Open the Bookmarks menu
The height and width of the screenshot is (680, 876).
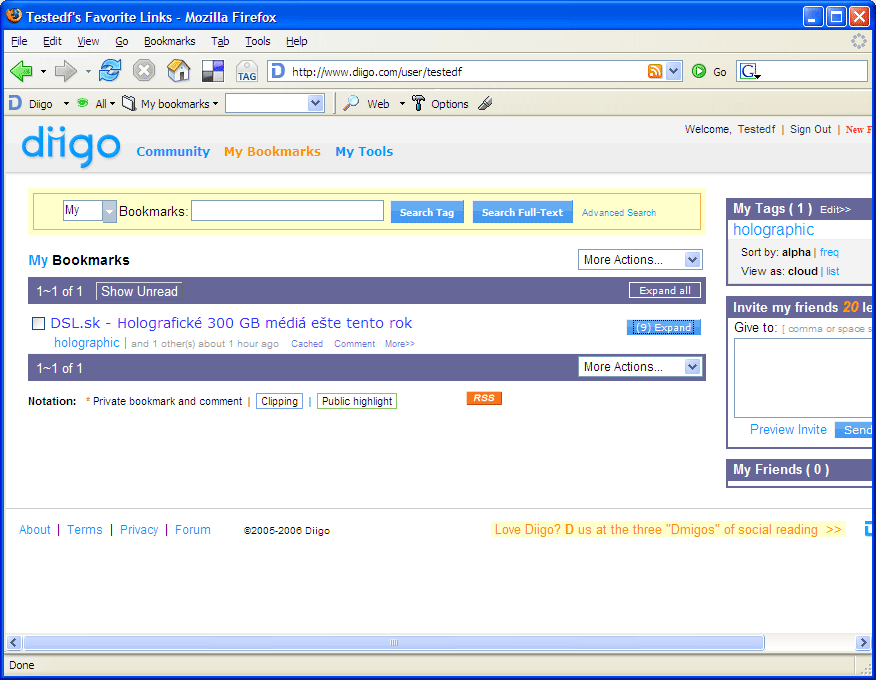[x=169, y=41]
